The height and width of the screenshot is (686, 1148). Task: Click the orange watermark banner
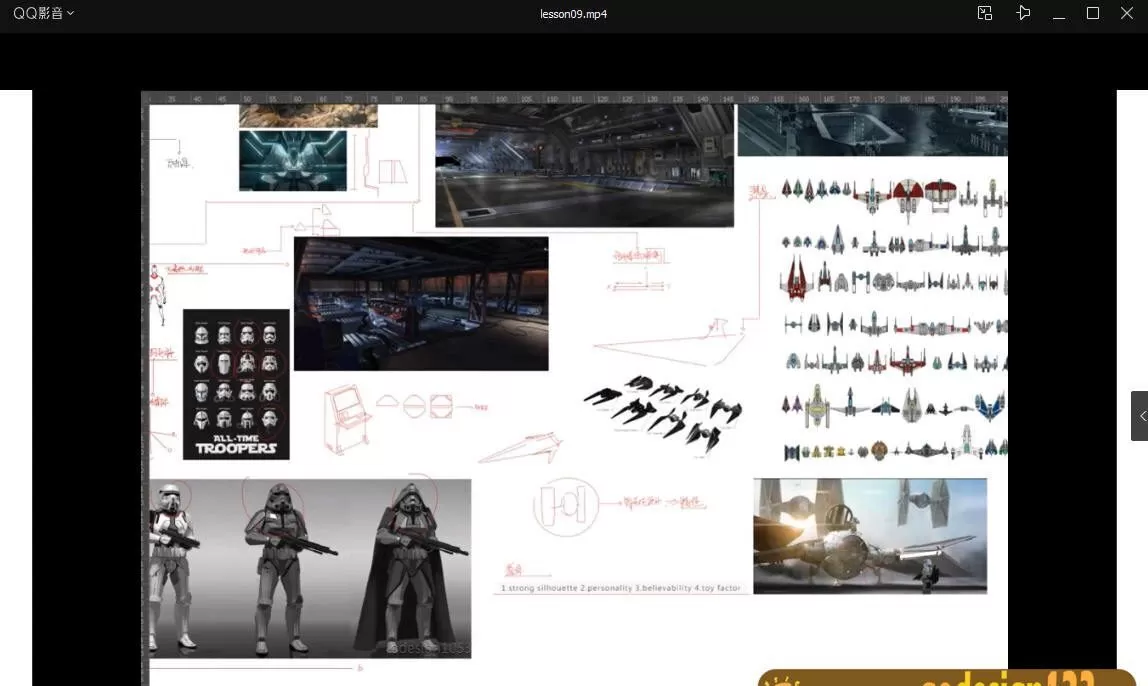tap(945, 678)
